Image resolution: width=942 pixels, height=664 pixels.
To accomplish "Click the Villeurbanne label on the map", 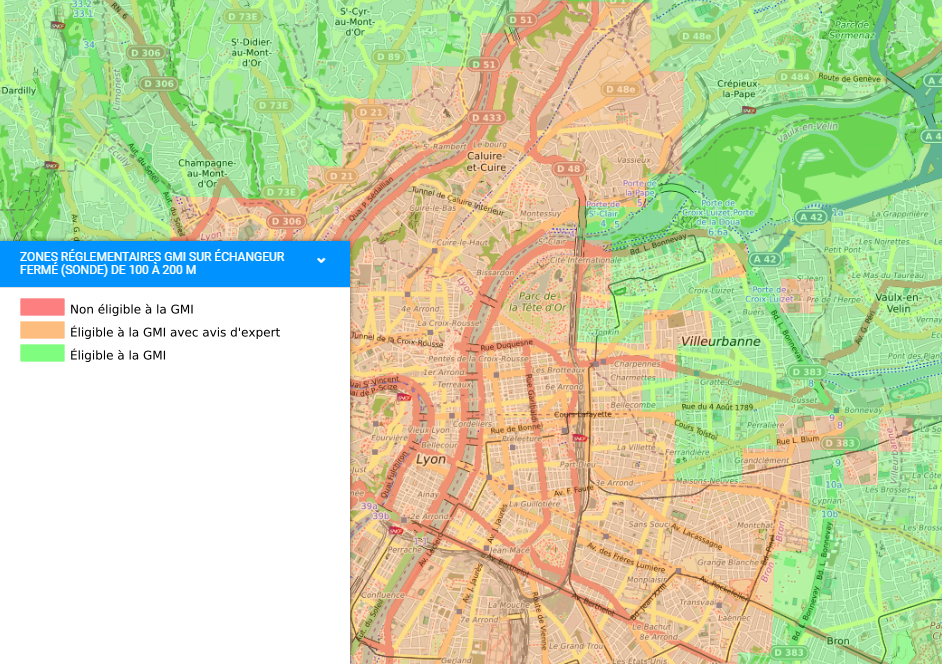I will (x=720, y=341).
